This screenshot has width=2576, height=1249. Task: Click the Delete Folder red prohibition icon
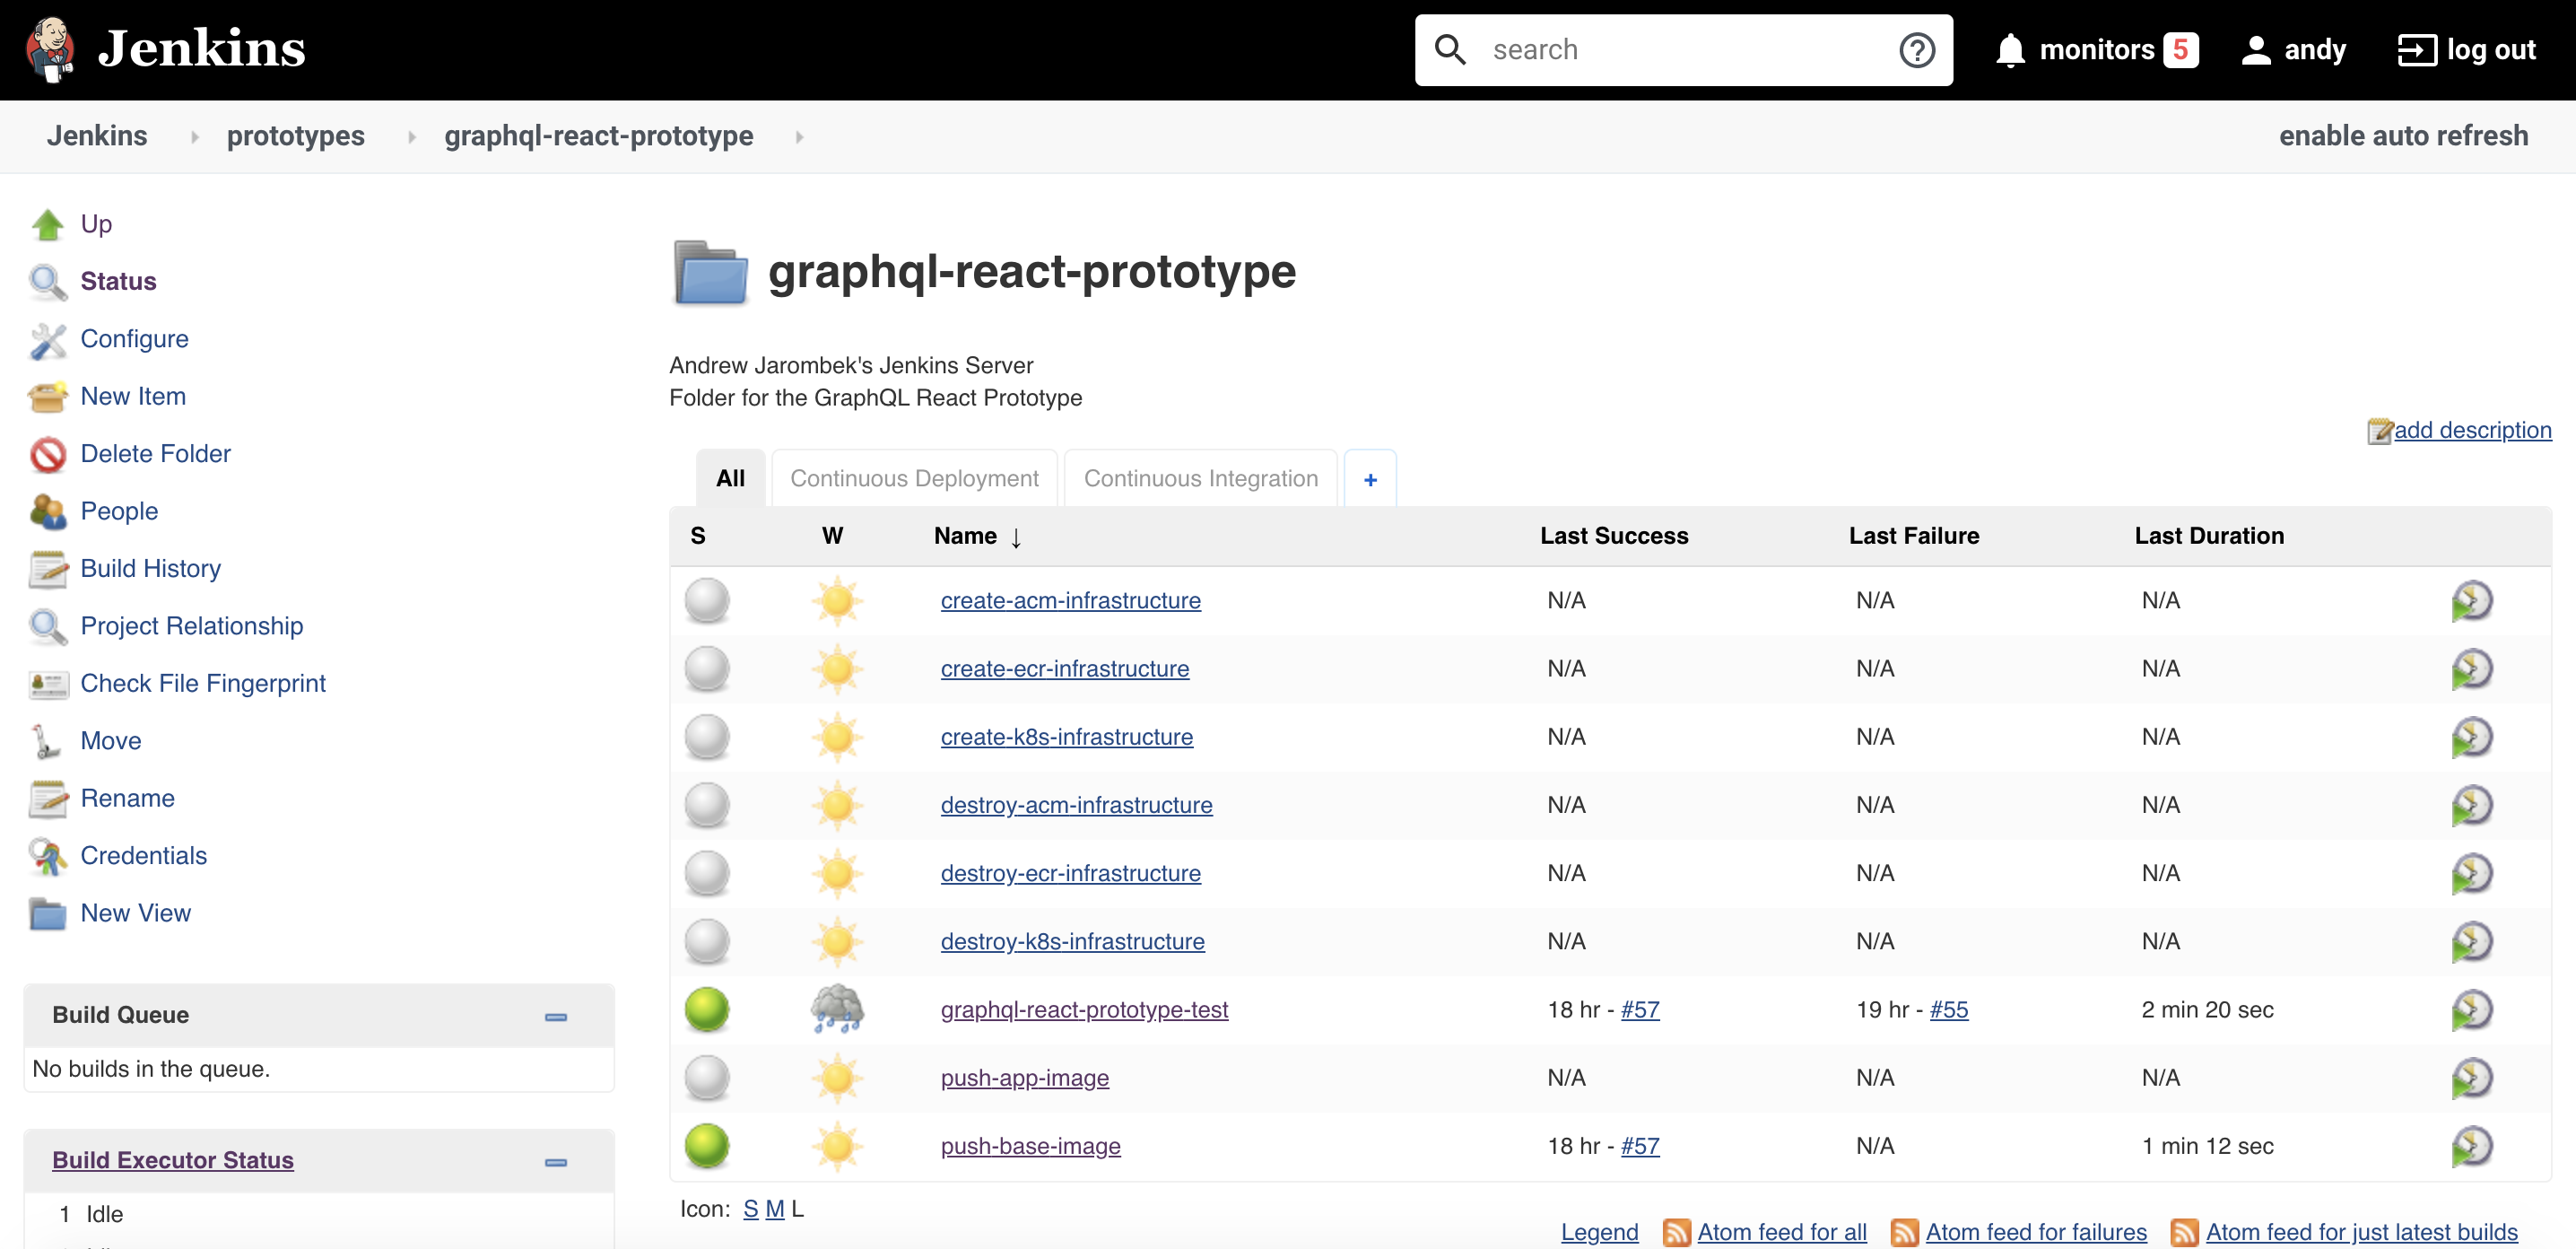47,455
